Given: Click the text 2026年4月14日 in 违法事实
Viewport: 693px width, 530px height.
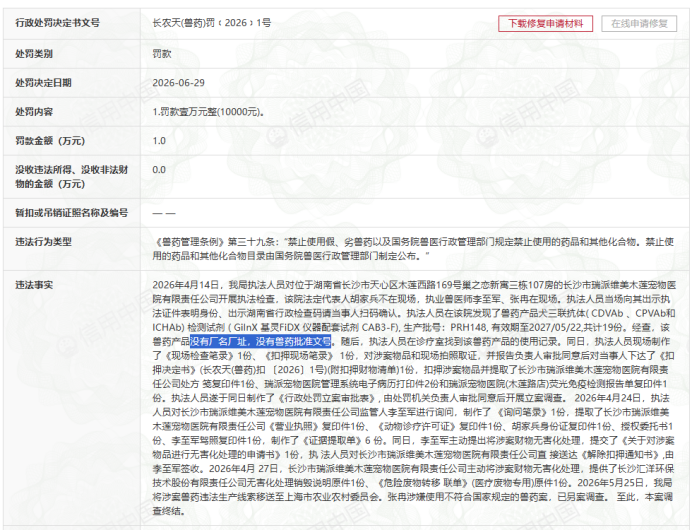Looking at the screenshot, I should (186, 285).
